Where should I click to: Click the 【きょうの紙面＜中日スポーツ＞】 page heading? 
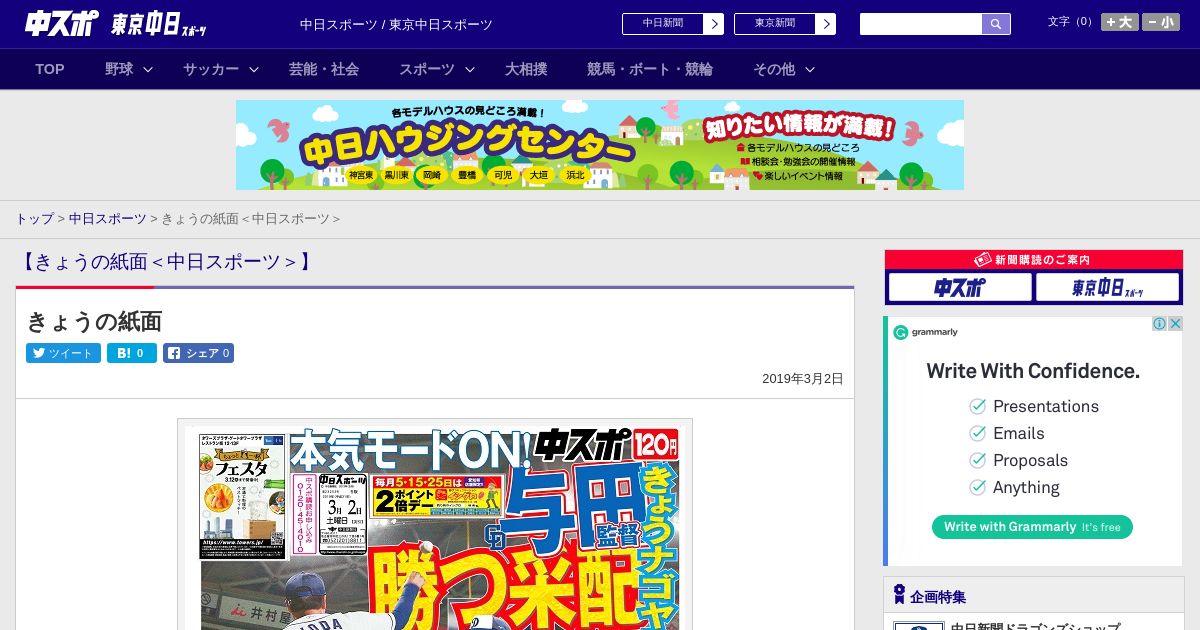click(166, 262)
